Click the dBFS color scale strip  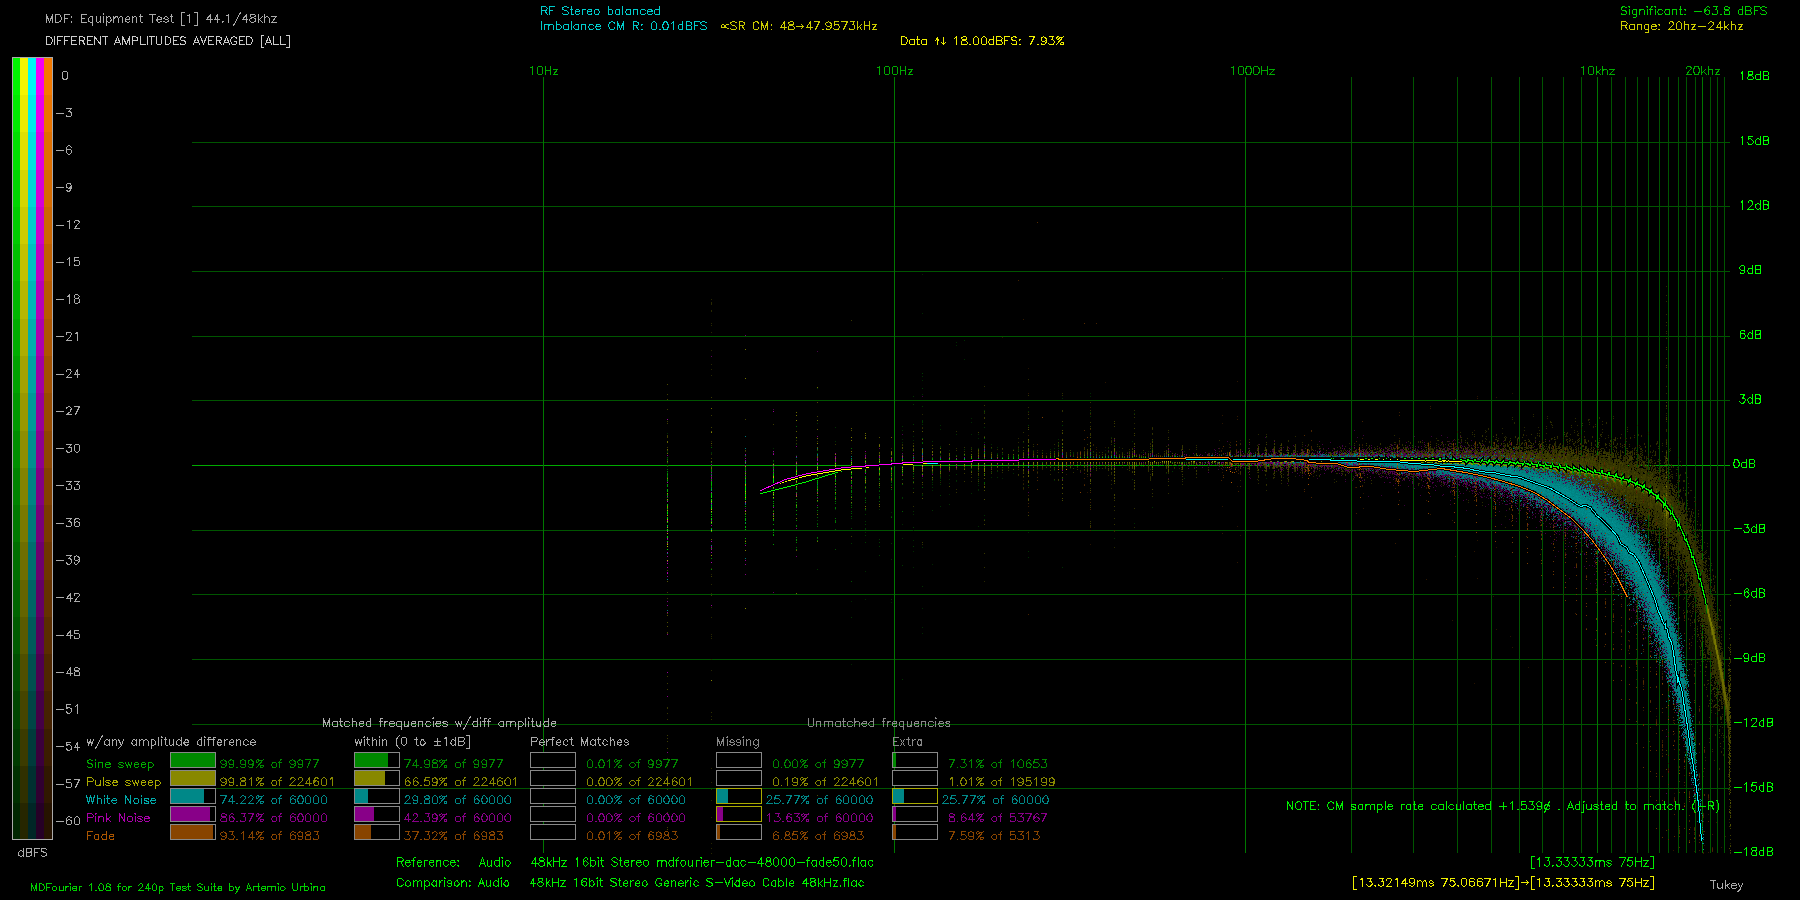click(x=32, y=448)
